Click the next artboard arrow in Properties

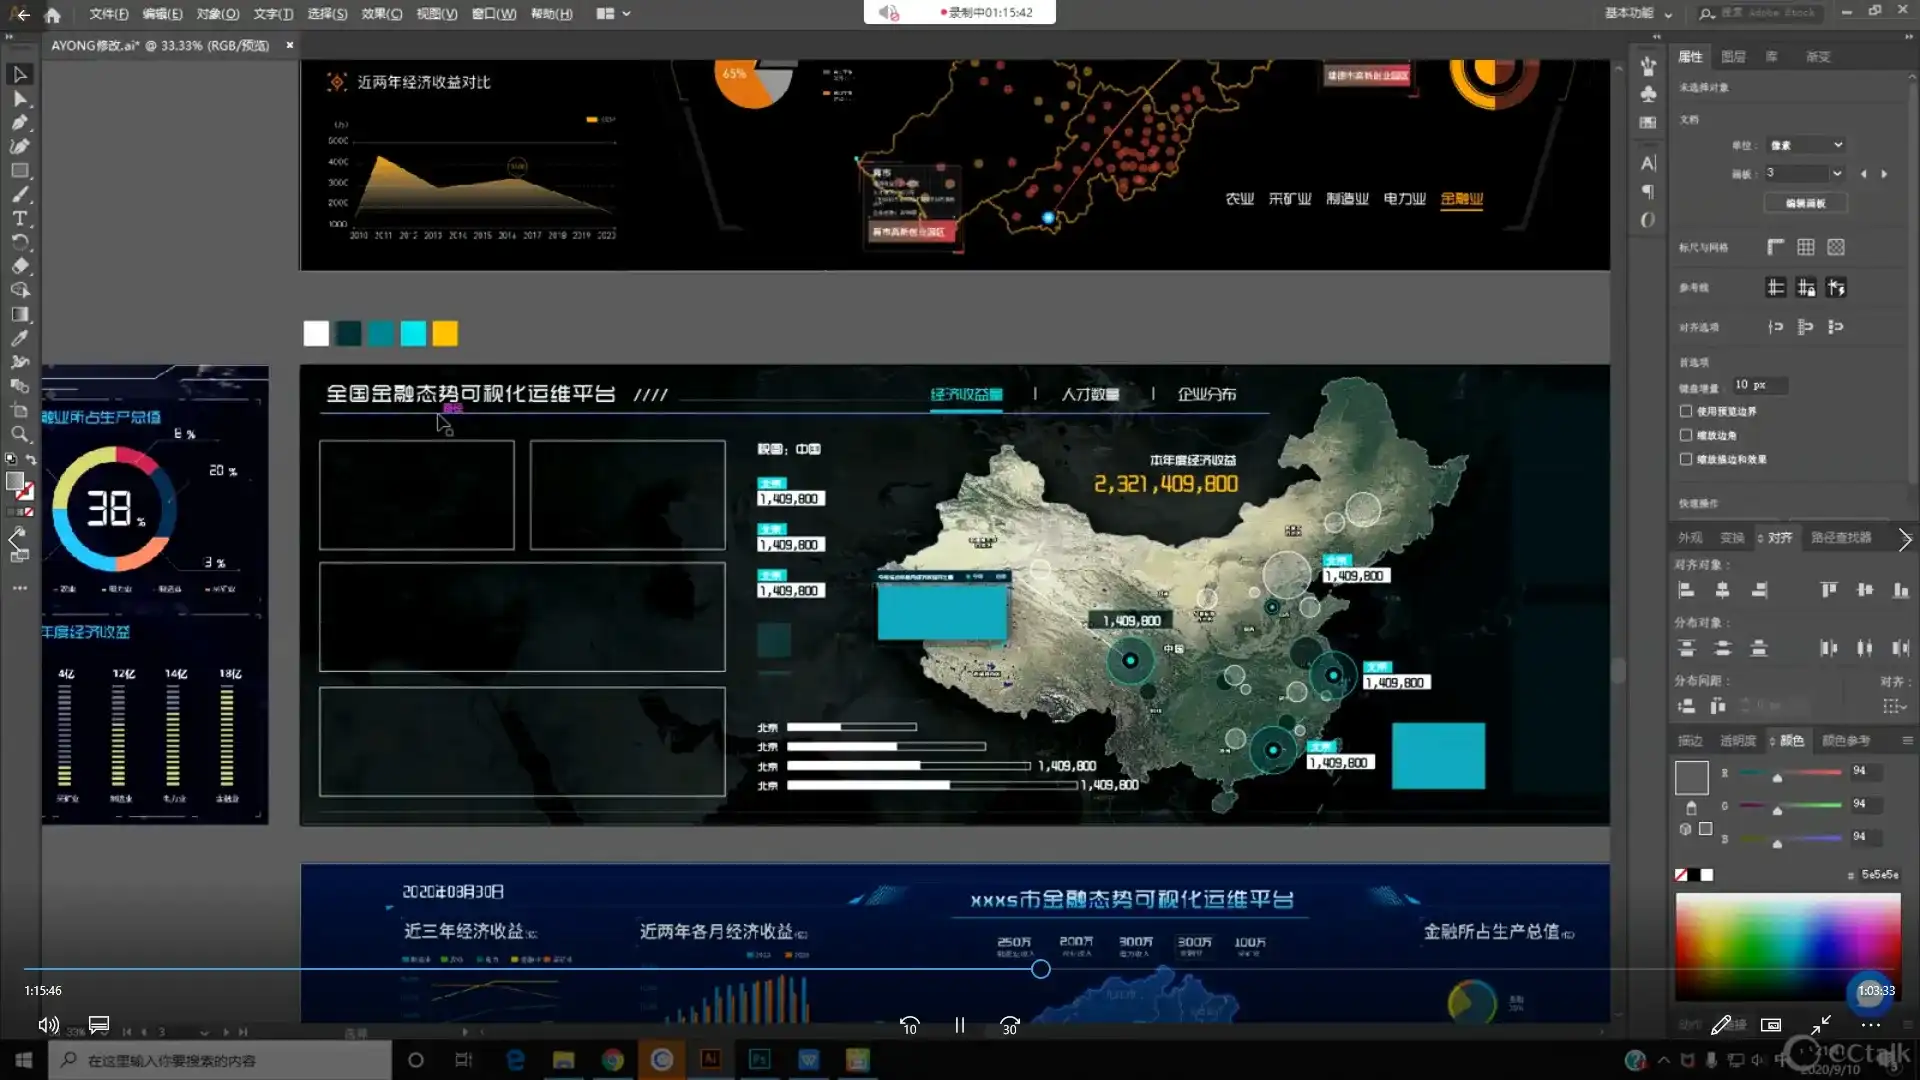(x=1885, y=173)
